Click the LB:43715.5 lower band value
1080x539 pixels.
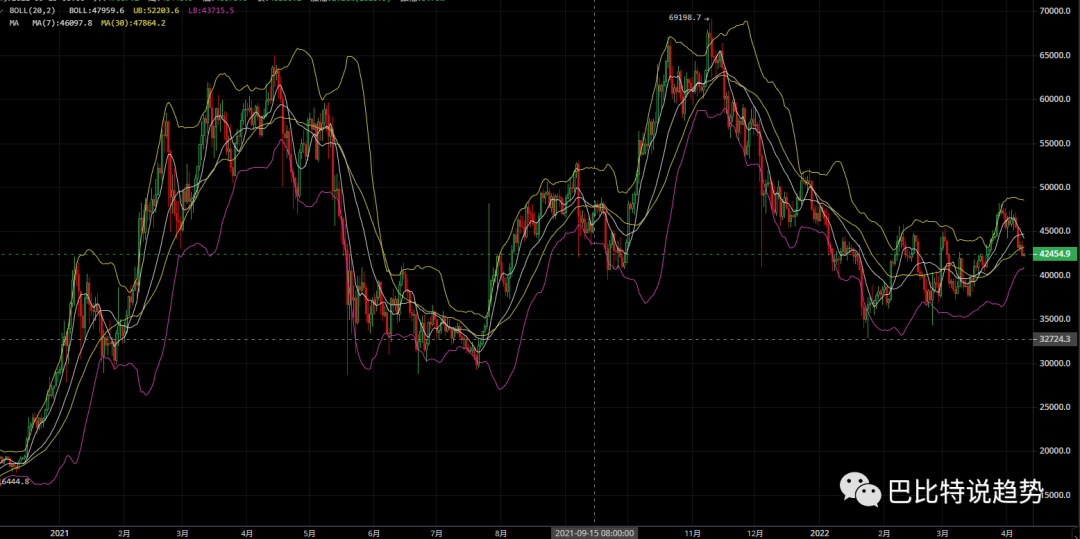click(213, 10)
